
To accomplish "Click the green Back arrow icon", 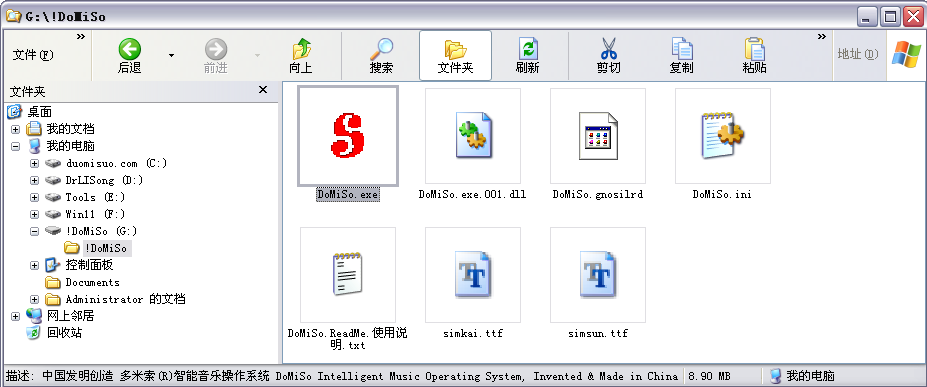I will (129, 49).
